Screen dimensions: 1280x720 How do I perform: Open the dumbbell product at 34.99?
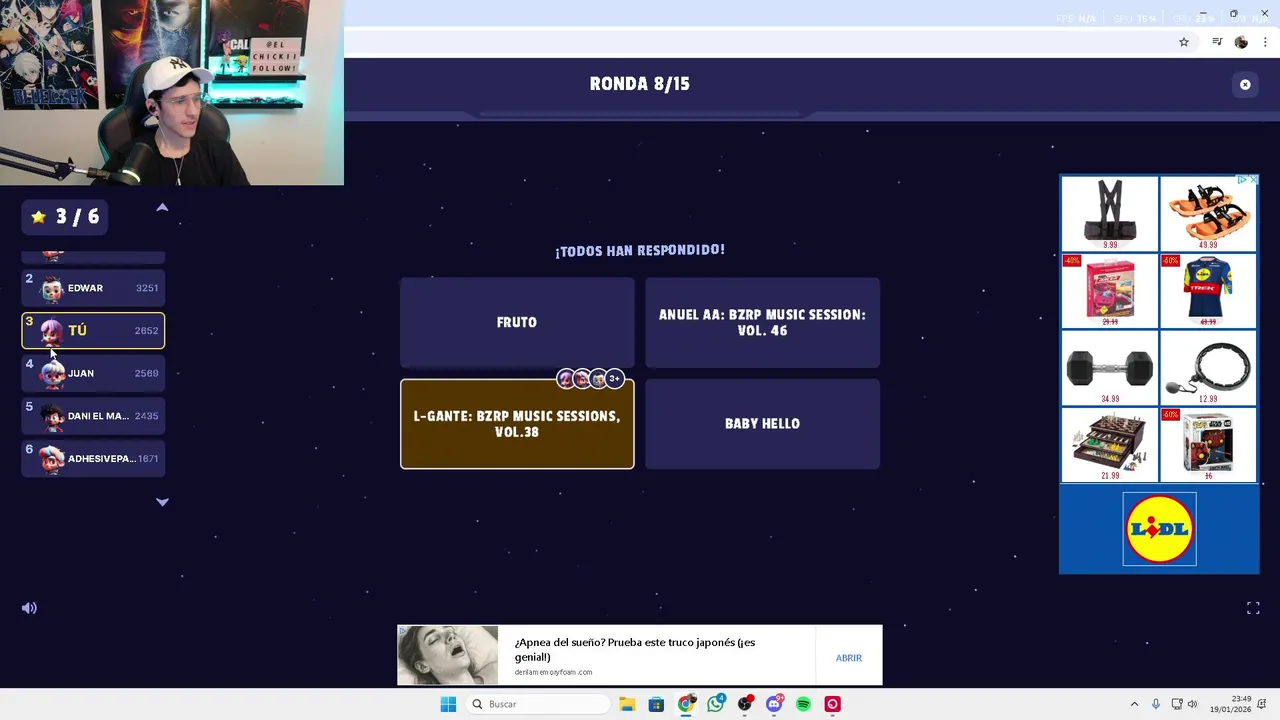pos(1110,369)
